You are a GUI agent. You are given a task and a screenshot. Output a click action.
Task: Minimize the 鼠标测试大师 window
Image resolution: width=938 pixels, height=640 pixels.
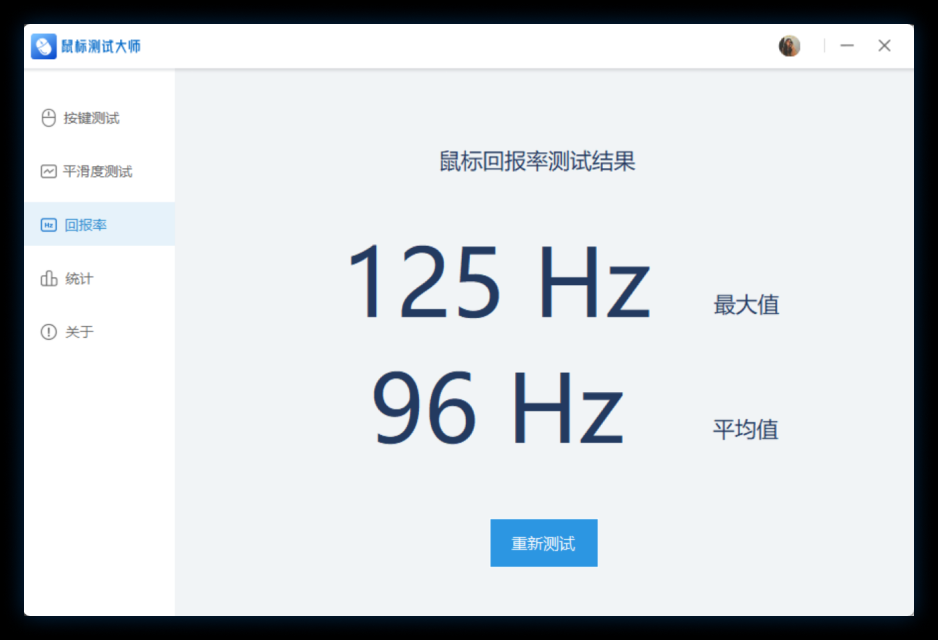[x=846, y=45]
